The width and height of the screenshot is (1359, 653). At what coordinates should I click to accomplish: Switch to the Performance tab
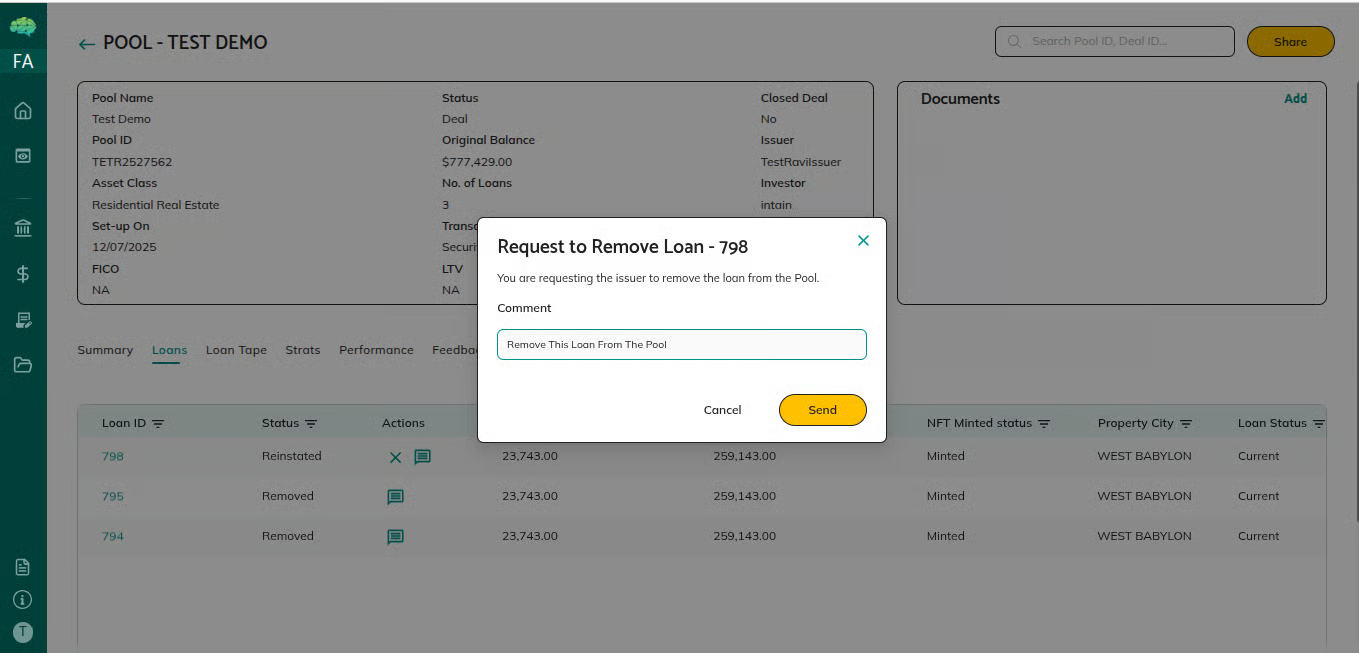376,350
